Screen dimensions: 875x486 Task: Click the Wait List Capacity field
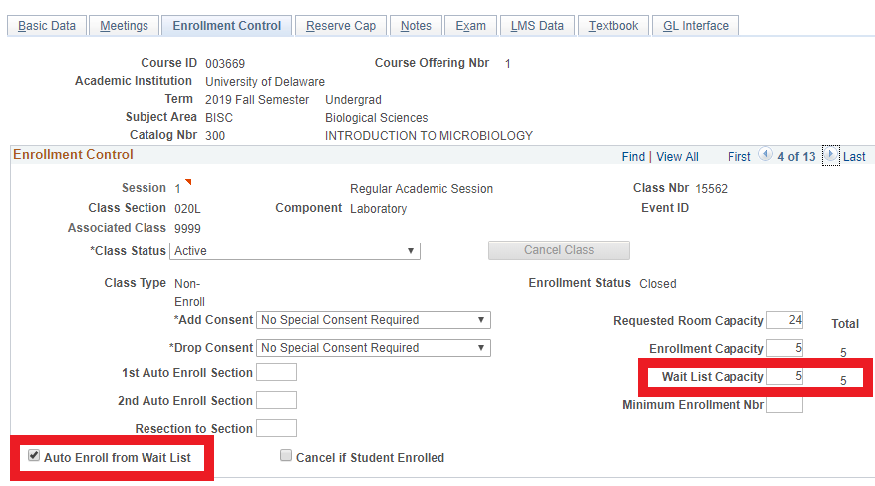[x=785, y=376]
